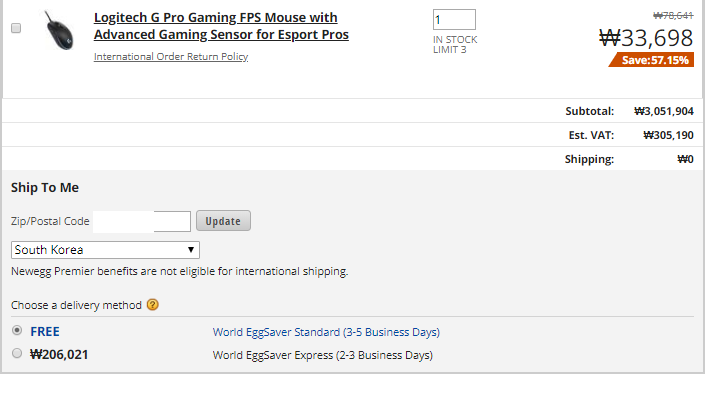Click the Save:57.15% discount badge
Viewport: 718px width, 396px height.
point(652,60)
